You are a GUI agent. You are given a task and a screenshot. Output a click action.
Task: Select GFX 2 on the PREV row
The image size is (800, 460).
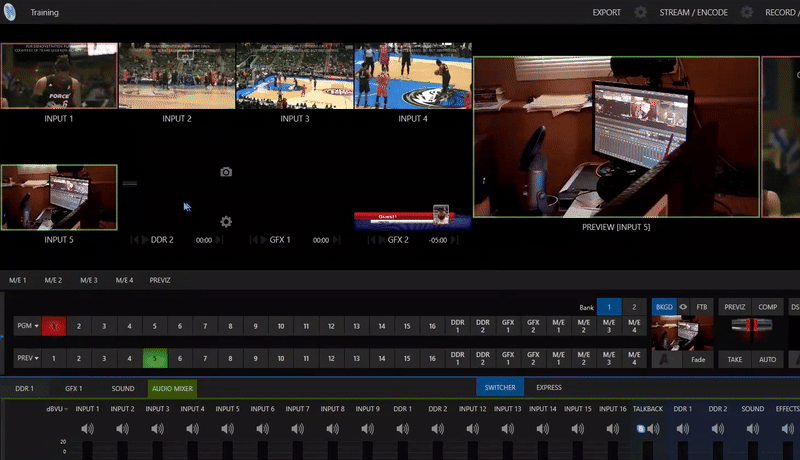pyautogui.click(x=533, y=358)
